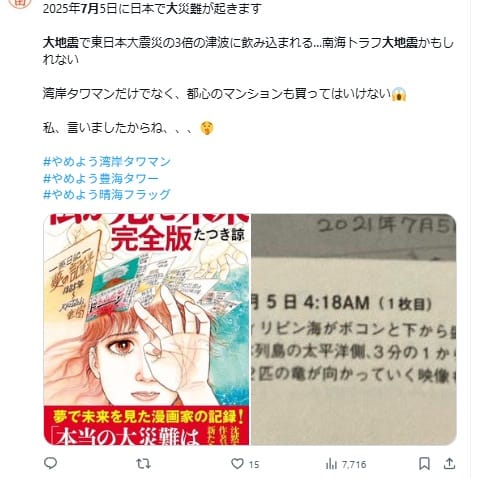Click the reply speech bubble icon
Viewport: 477px width, 478px height.
click(x=50, y=463)
